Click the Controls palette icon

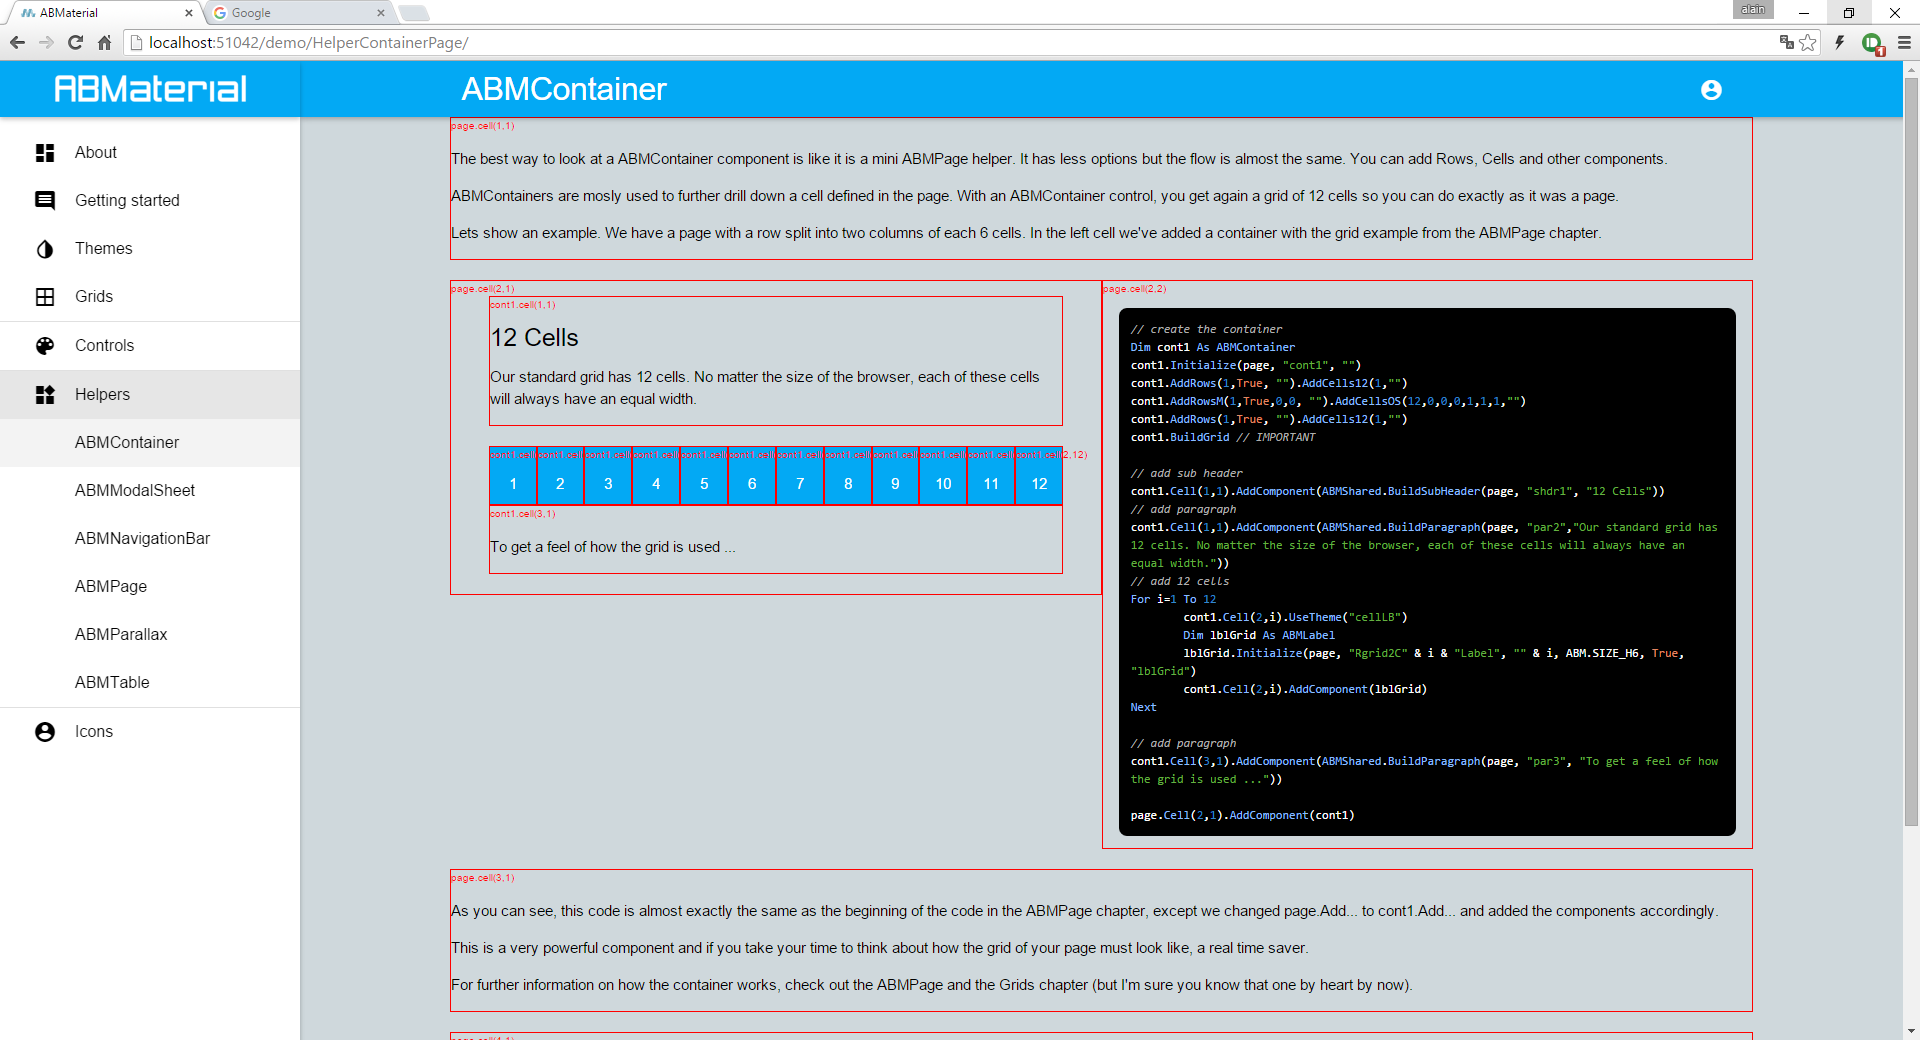point(45,346)
